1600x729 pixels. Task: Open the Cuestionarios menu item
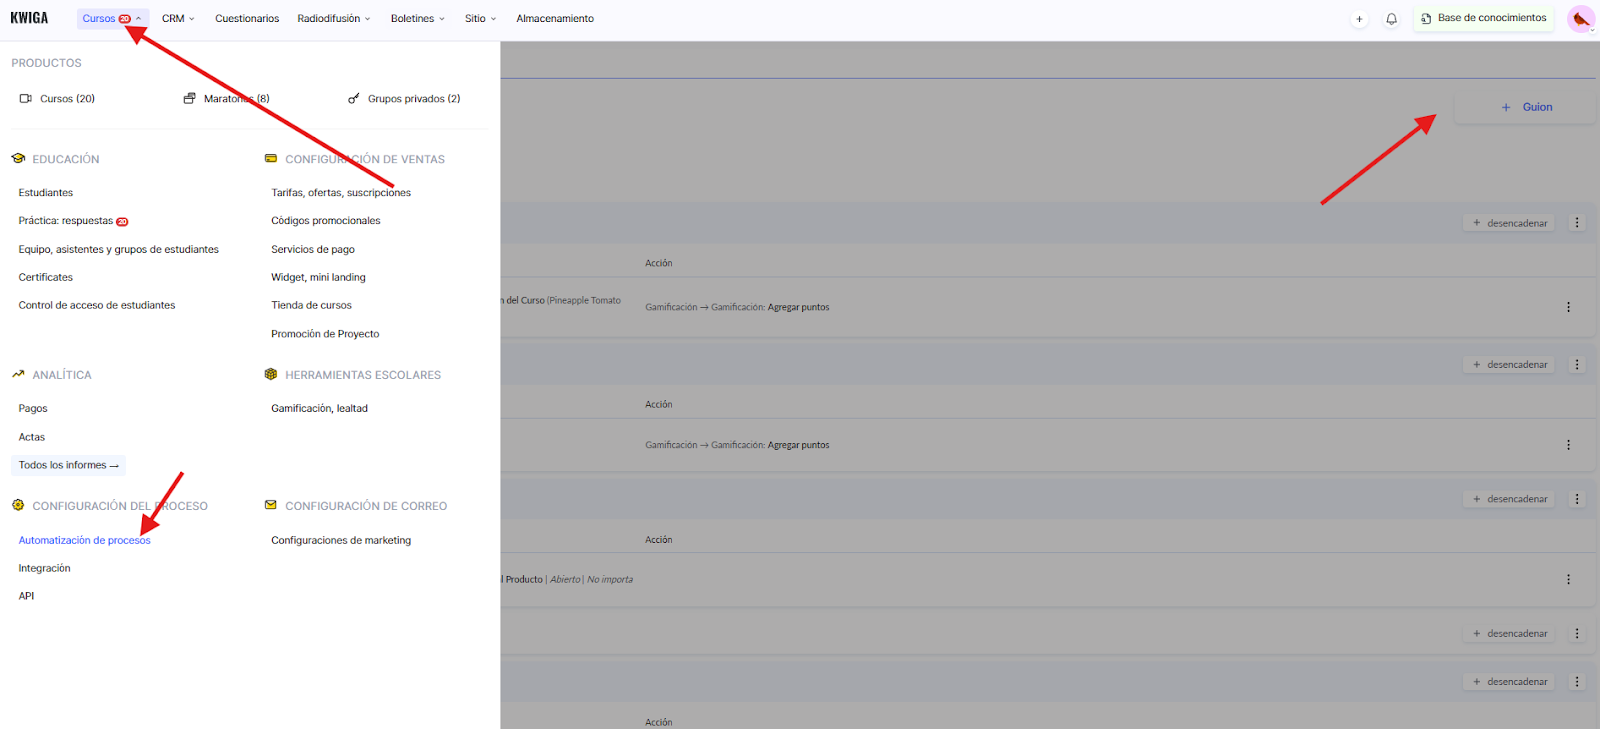point(247,19)
